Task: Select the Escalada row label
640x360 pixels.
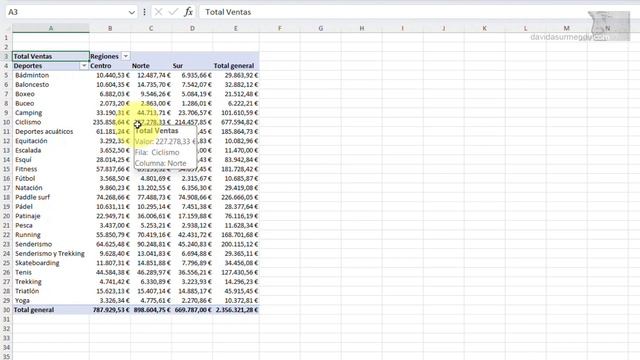Action: (x=28, y=150)
